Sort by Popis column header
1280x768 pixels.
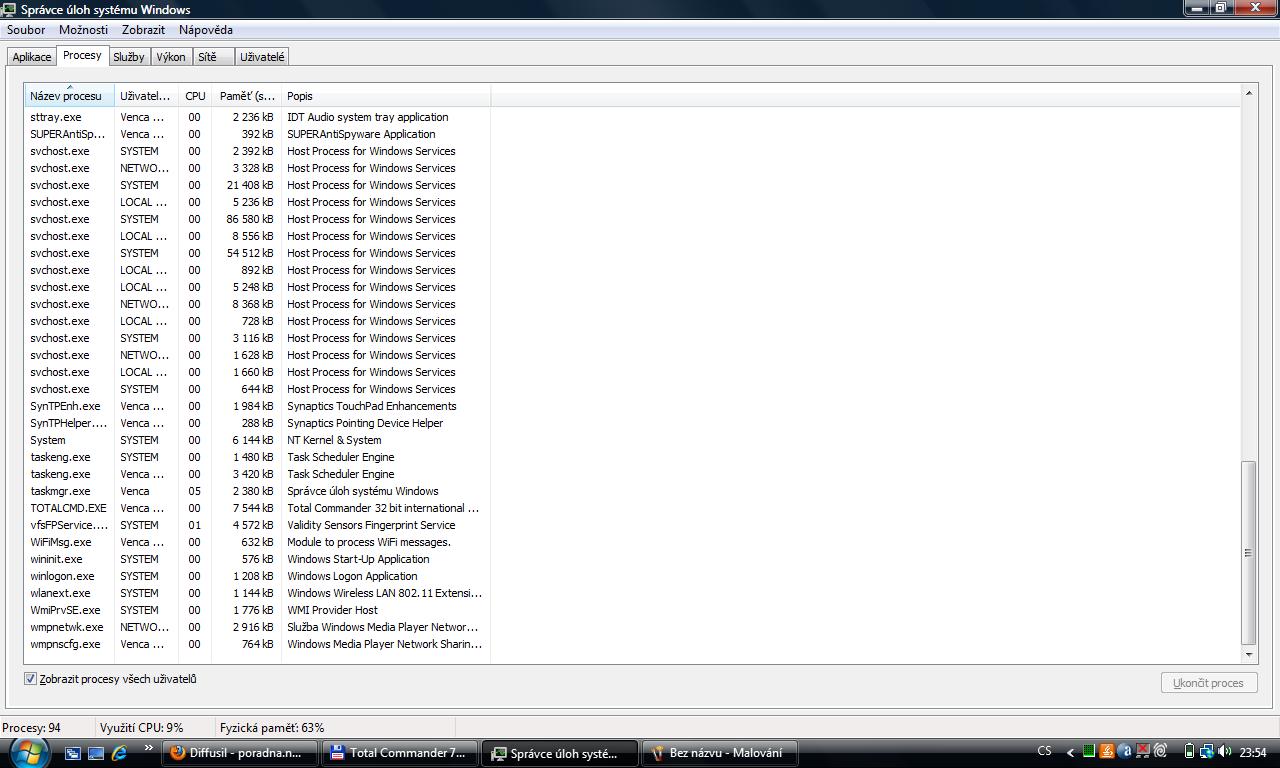click(386, 96)
